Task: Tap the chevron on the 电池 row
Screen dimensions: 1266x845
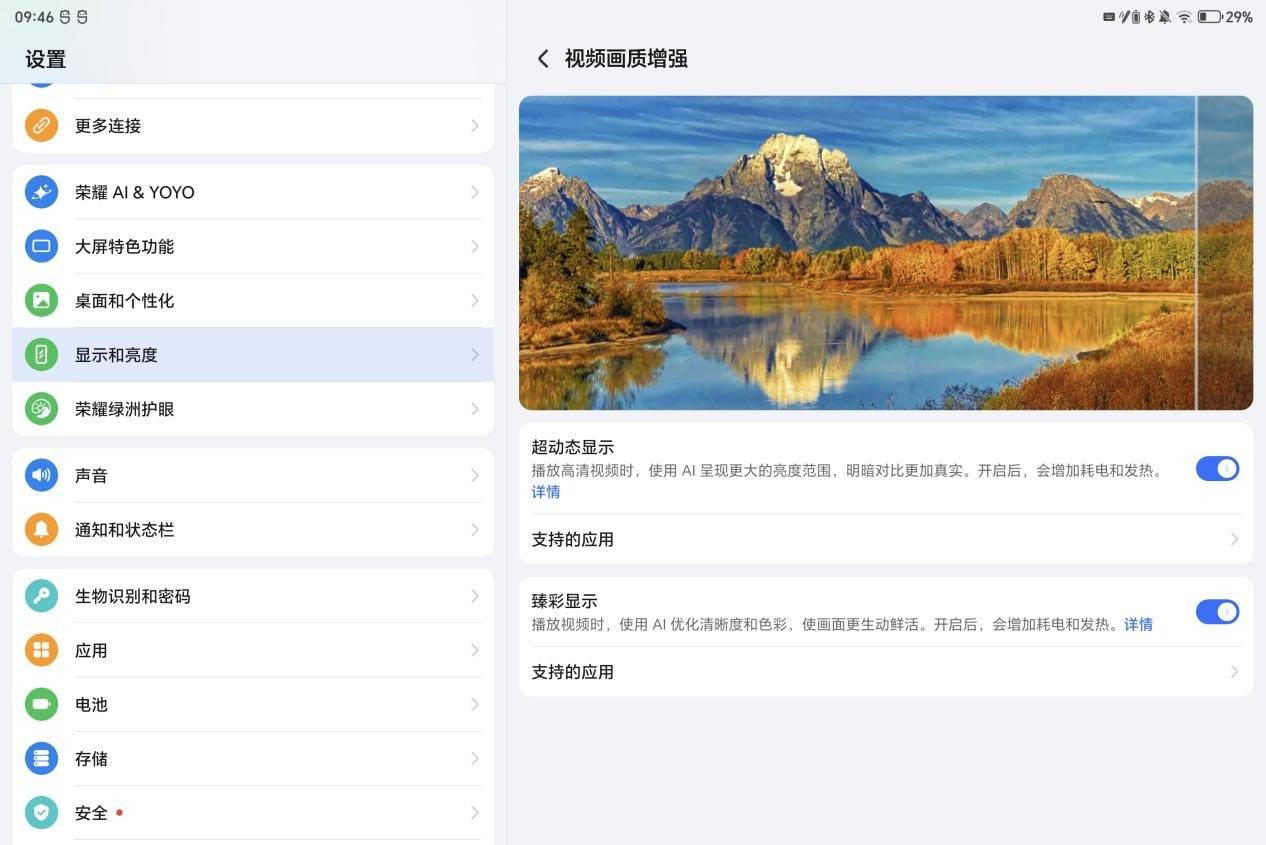Action: tap(475, 704)
